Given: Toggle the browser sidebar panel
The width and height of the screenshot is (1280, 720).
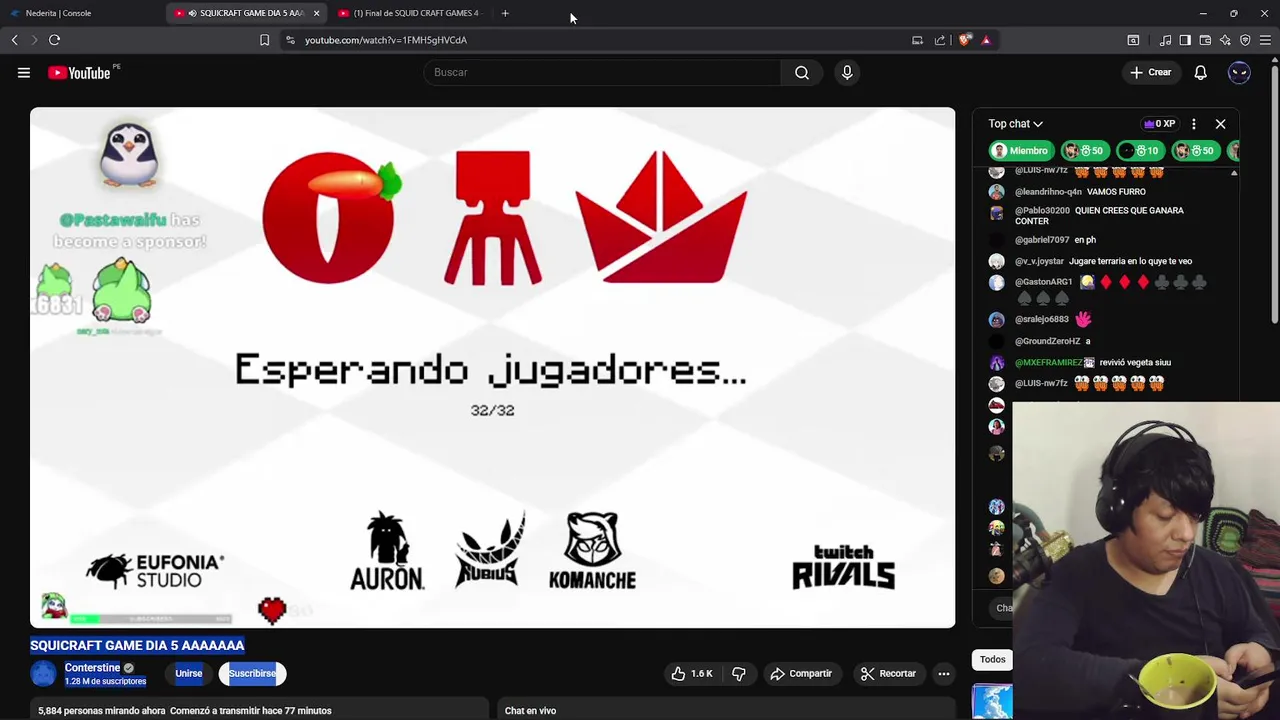Looking at the screenshot, I should point(1185,40).
